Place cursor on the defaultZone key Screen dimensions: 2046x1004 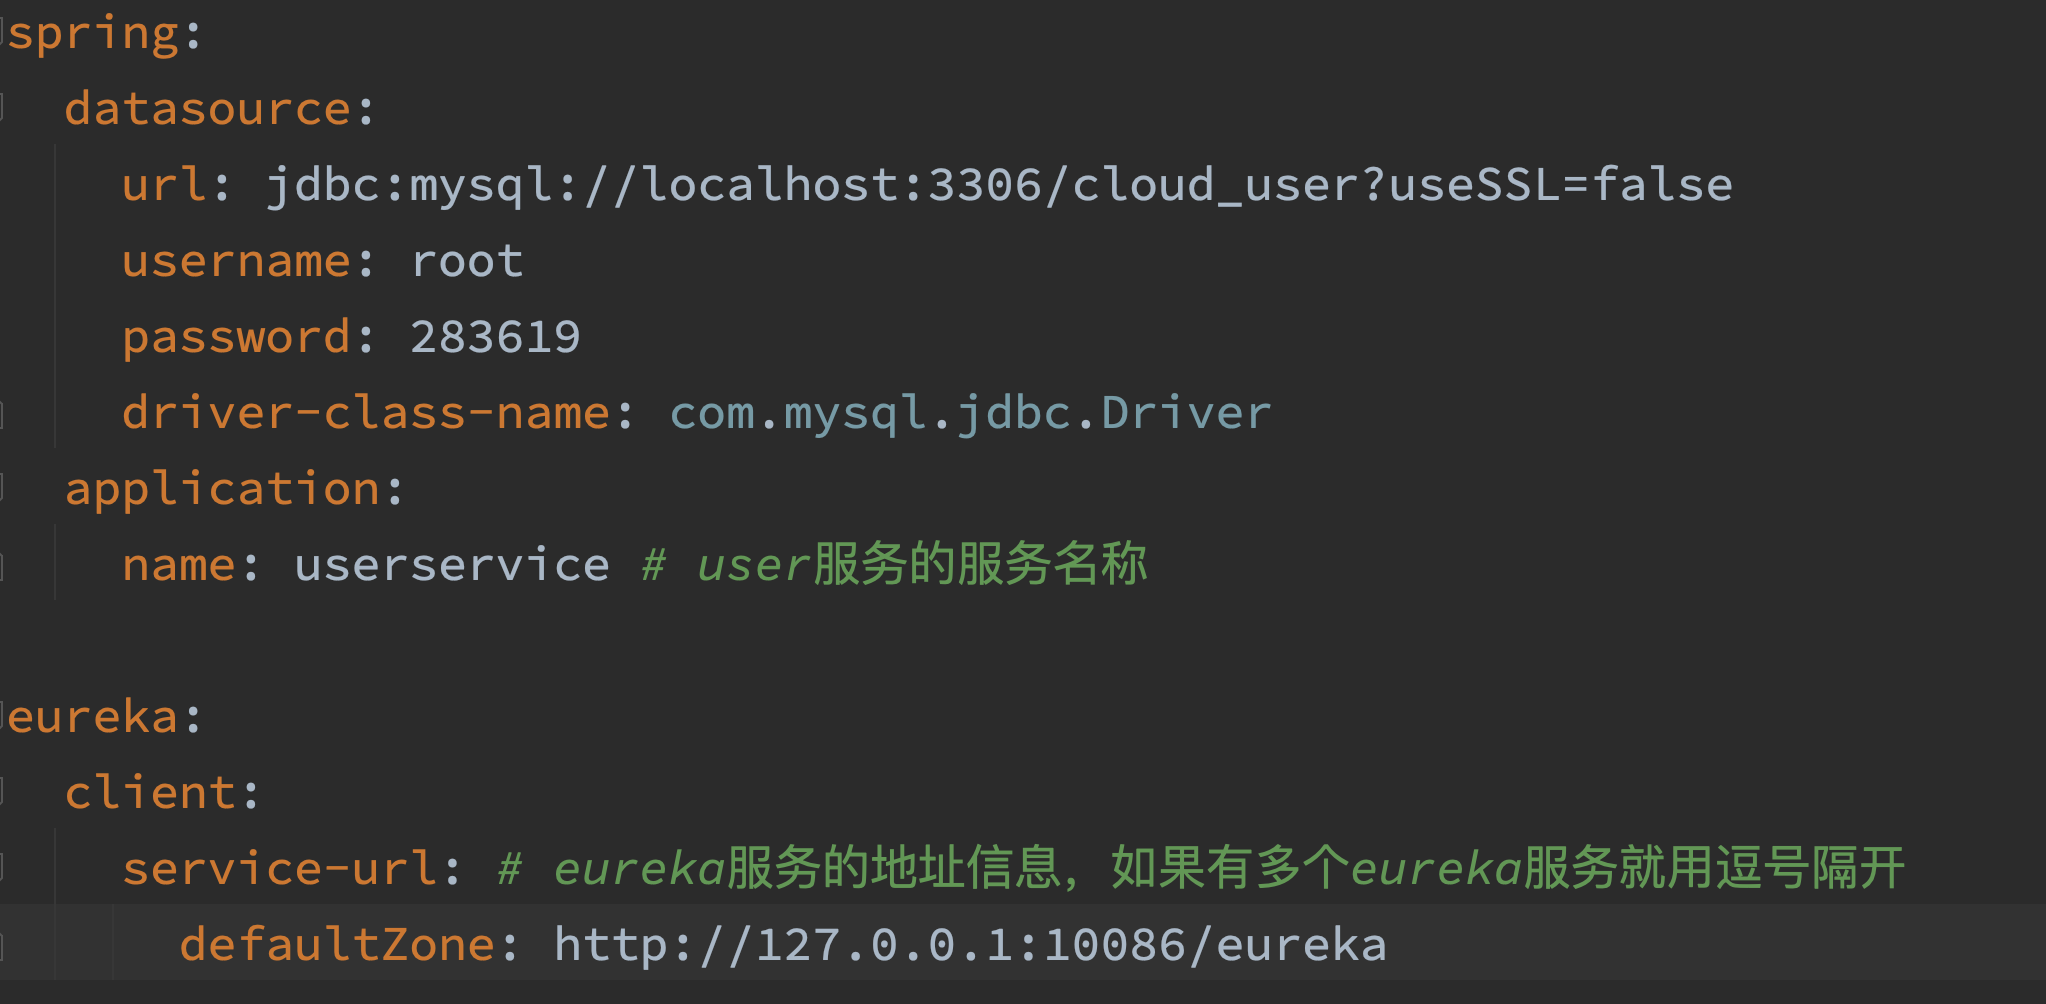(336, 945)
